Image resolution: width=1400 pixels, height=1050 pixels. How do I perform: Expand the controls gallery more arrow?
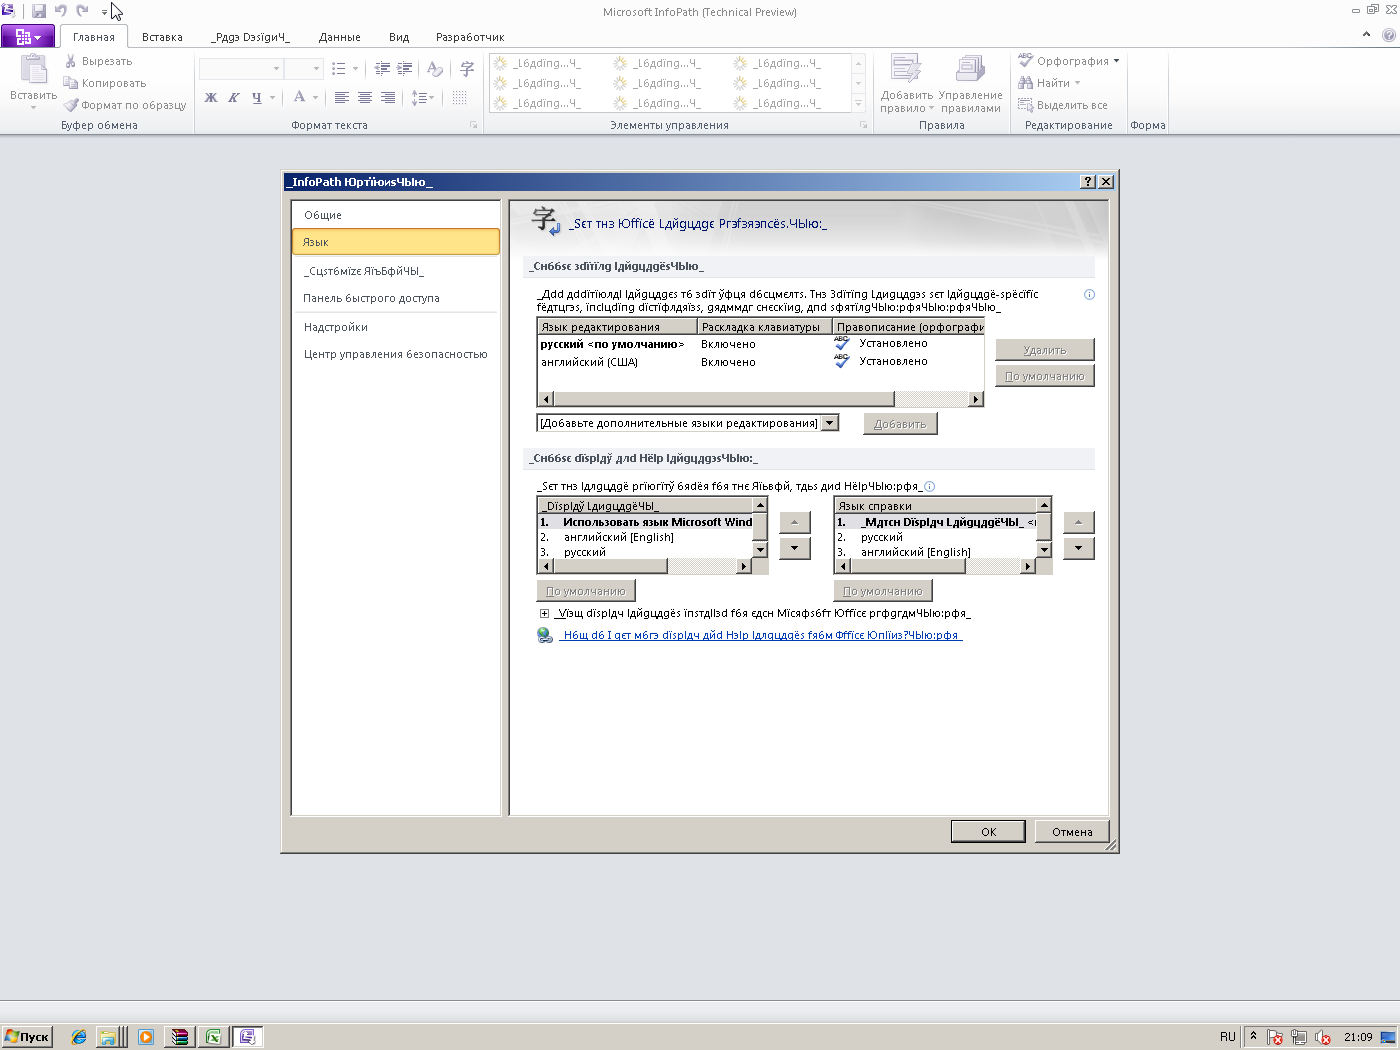[858, 104]
